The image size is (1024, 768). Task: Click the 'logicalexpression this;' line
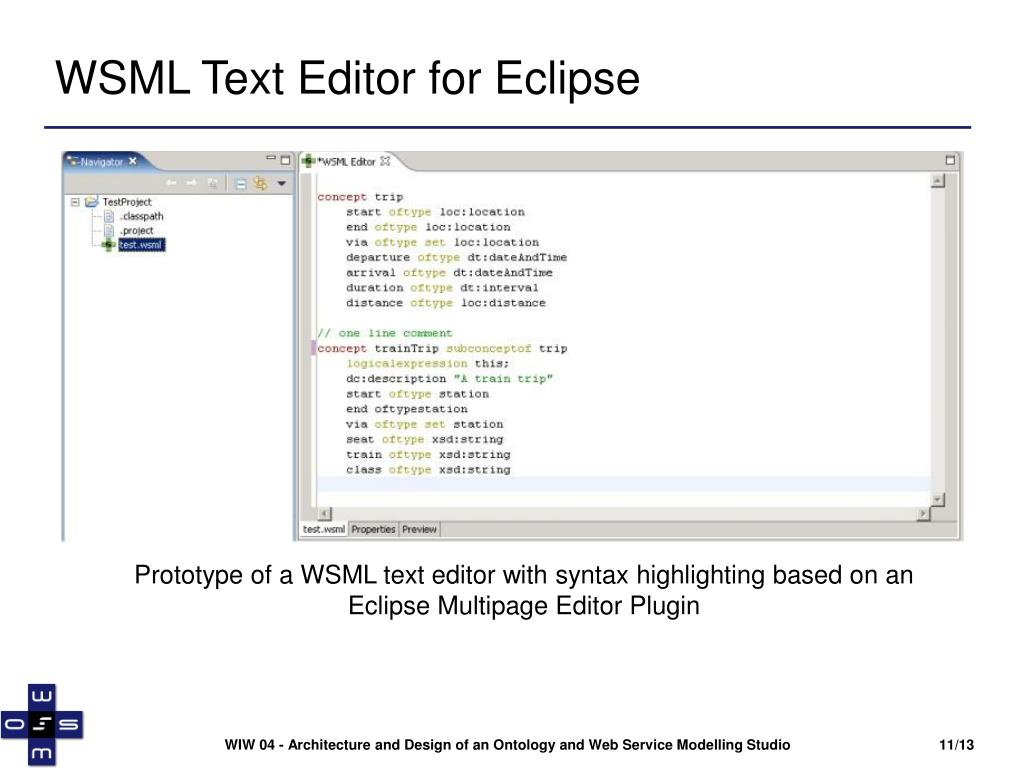tap(427, 364)
